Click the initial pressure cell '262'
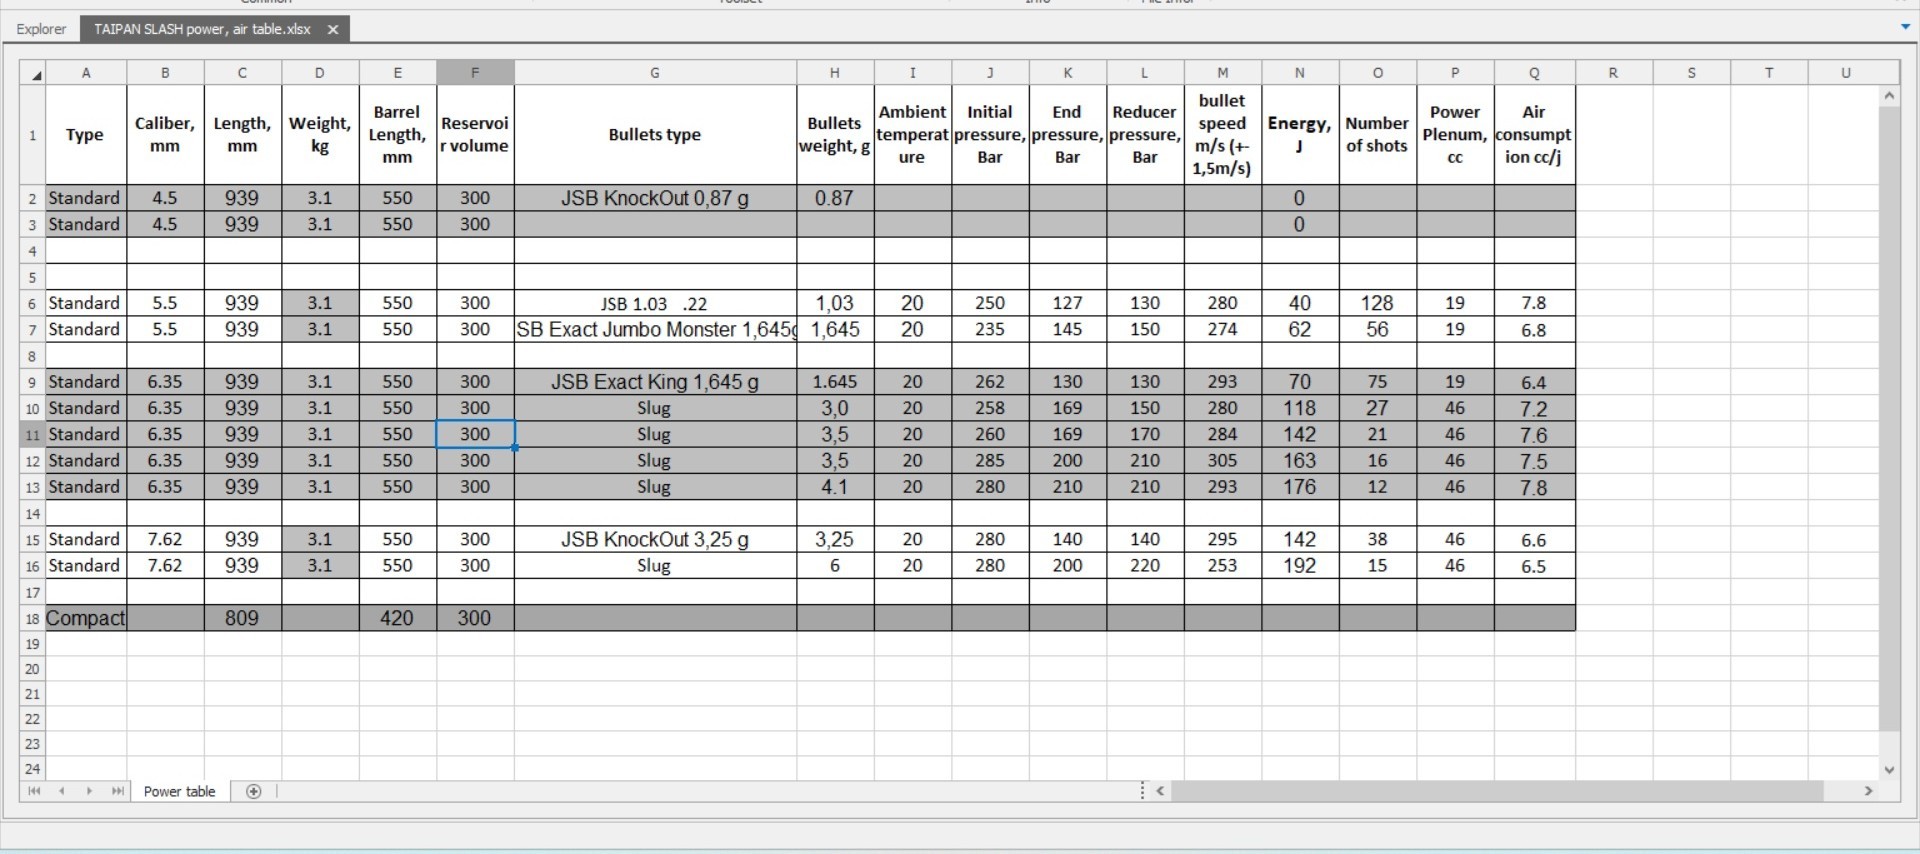 click(990, 382)
